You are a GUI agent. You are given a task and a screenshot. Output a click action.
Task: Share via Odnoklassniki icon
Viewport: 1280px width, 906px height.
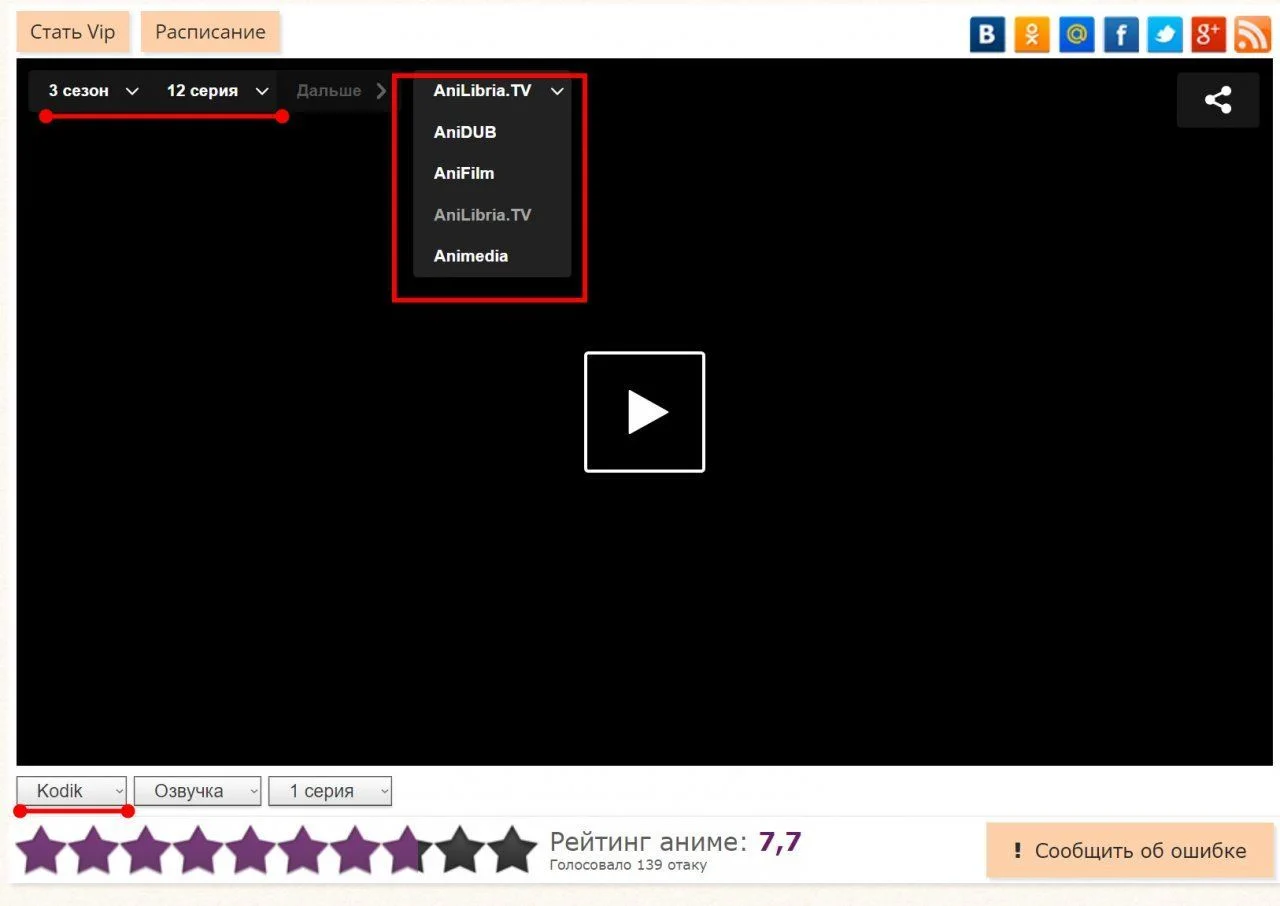pos(1032,35)
